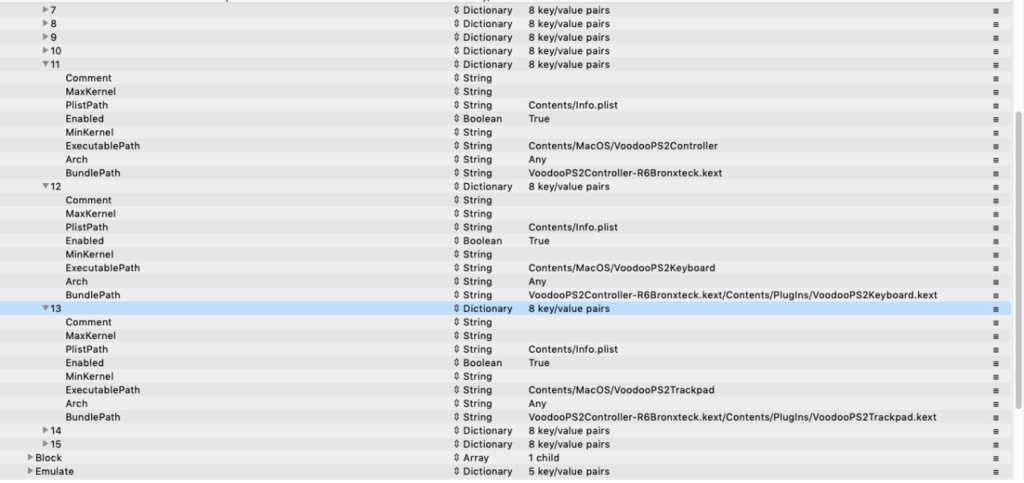Collapse dictionary item 11
This screenshot has height=483, width=1024.
tap(45, 65)
